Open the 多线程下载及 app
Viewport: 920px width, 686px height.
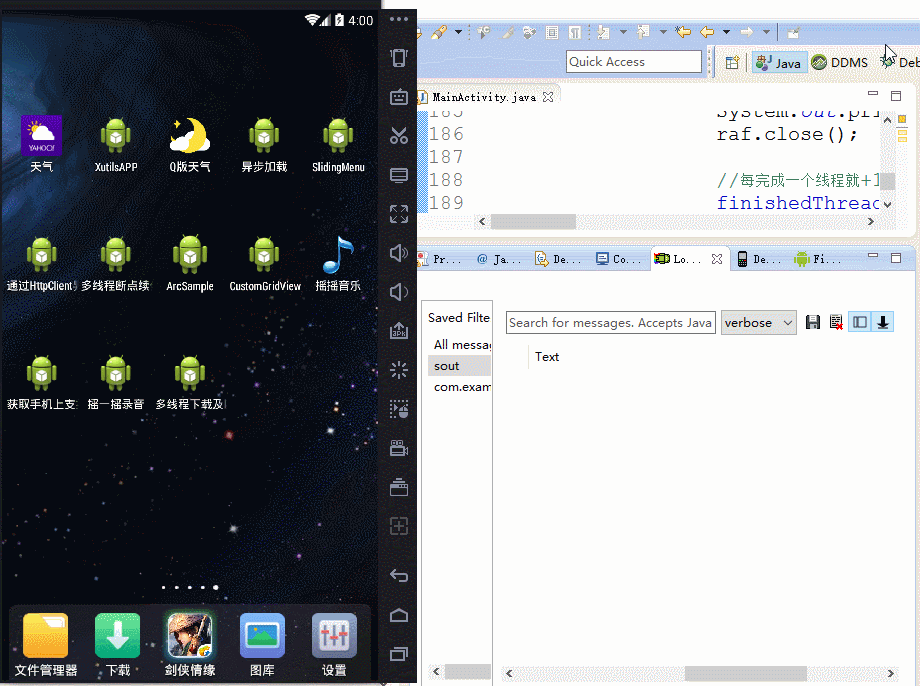click(190, 381)
